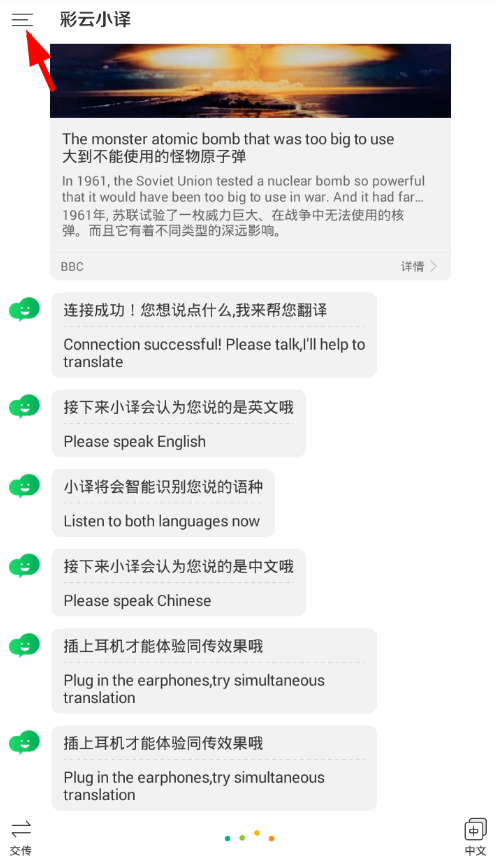Tap green avatar beside Please speak English
The image size is (496, 860).
24,406
